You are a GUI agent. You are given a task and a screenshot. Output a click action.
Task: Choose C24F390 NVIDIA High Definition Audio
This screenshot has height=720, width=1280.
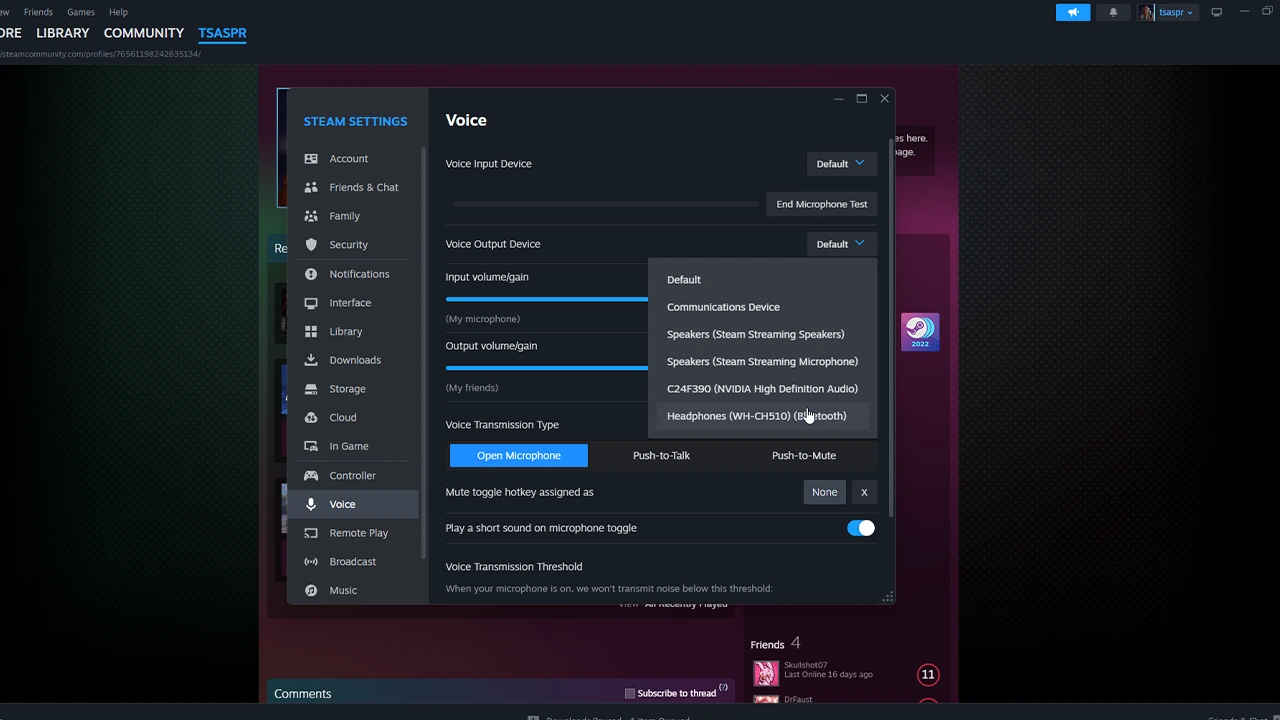762,389
